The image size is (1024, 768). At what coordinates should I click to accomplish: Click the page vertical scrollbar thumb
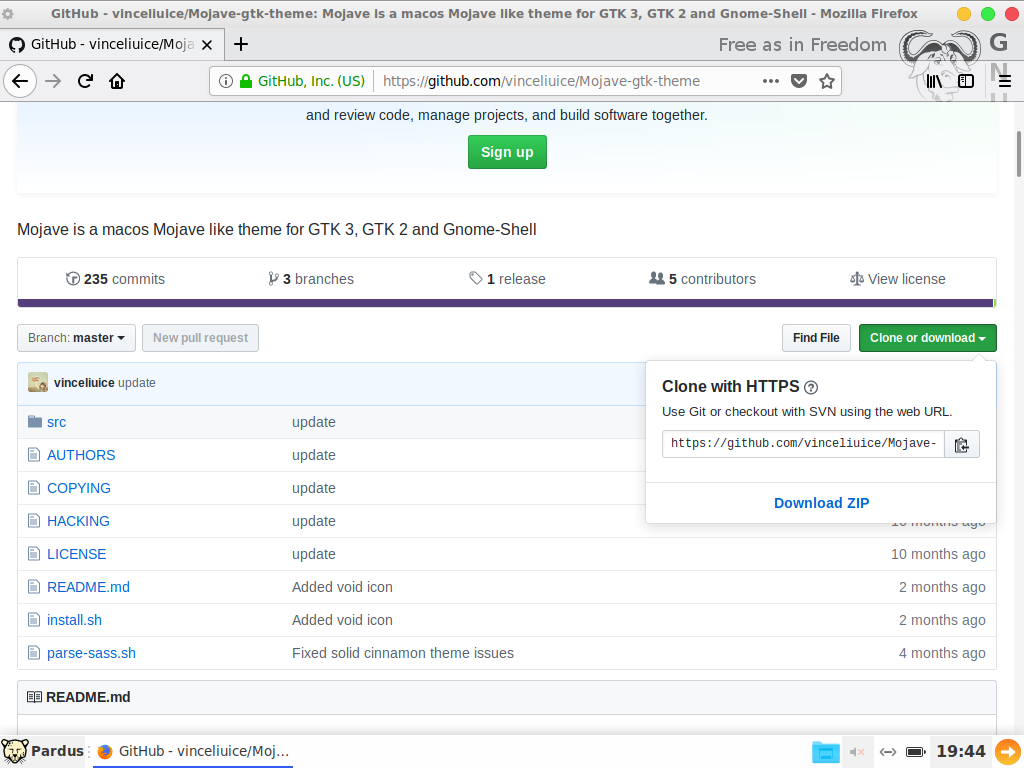(1019, 154)
